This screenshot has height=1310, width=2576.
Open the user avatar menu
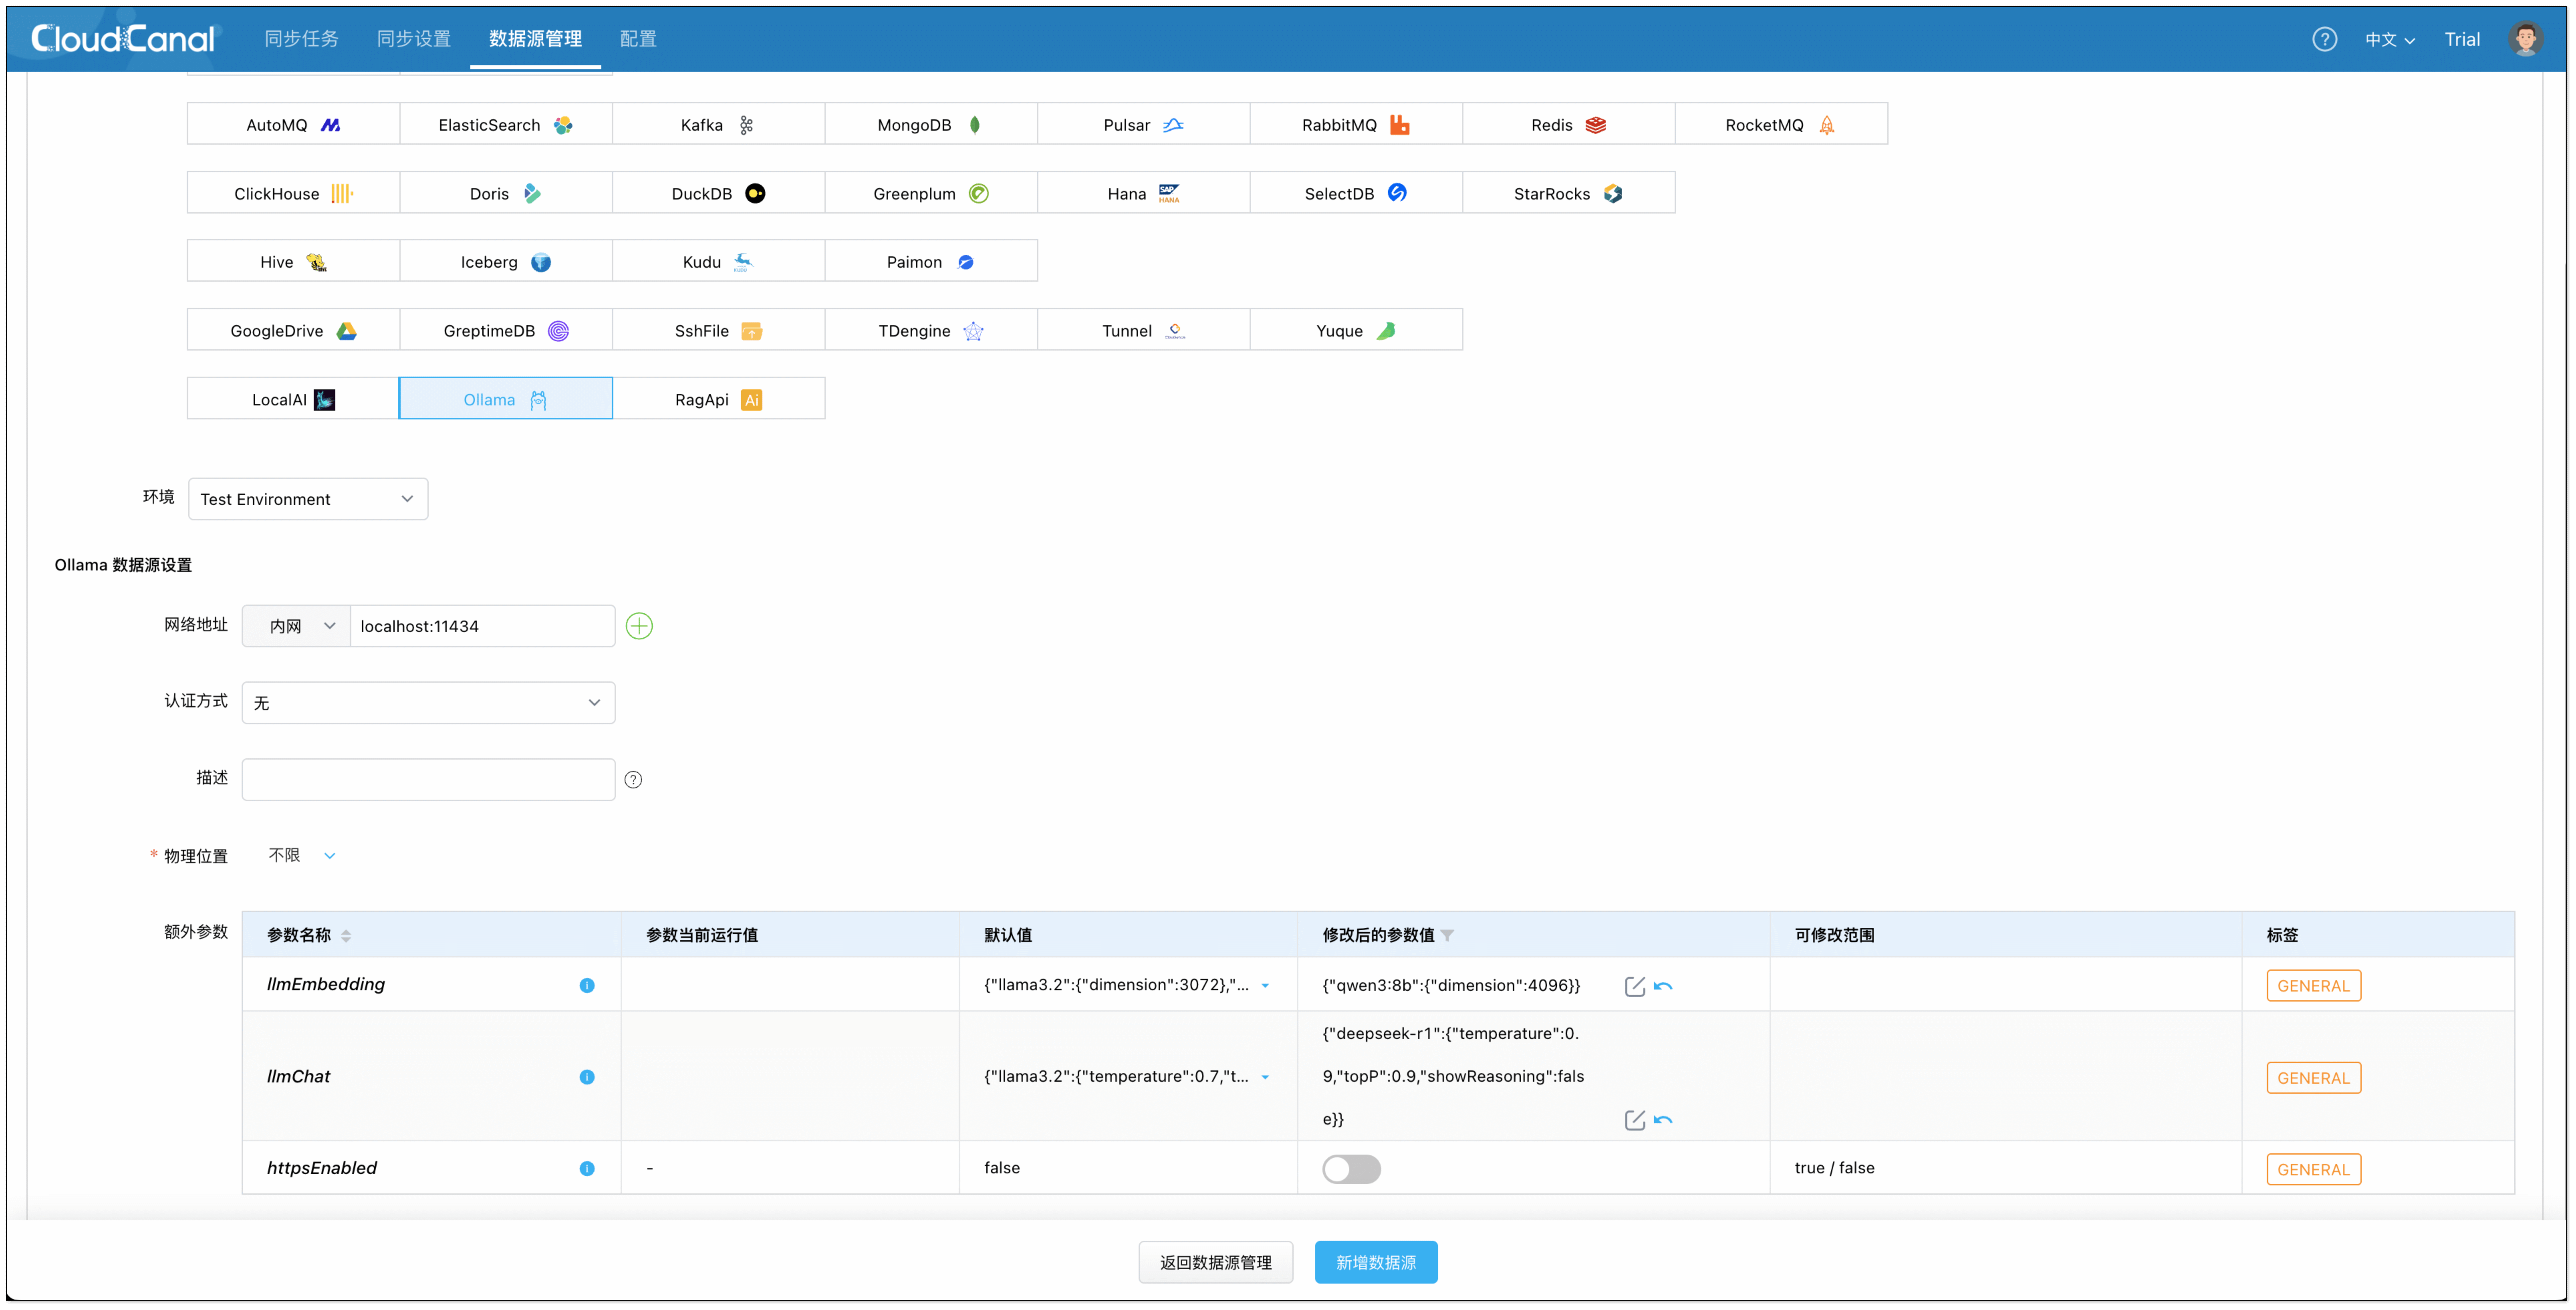pyautogui.click(x=2526, y=39)
